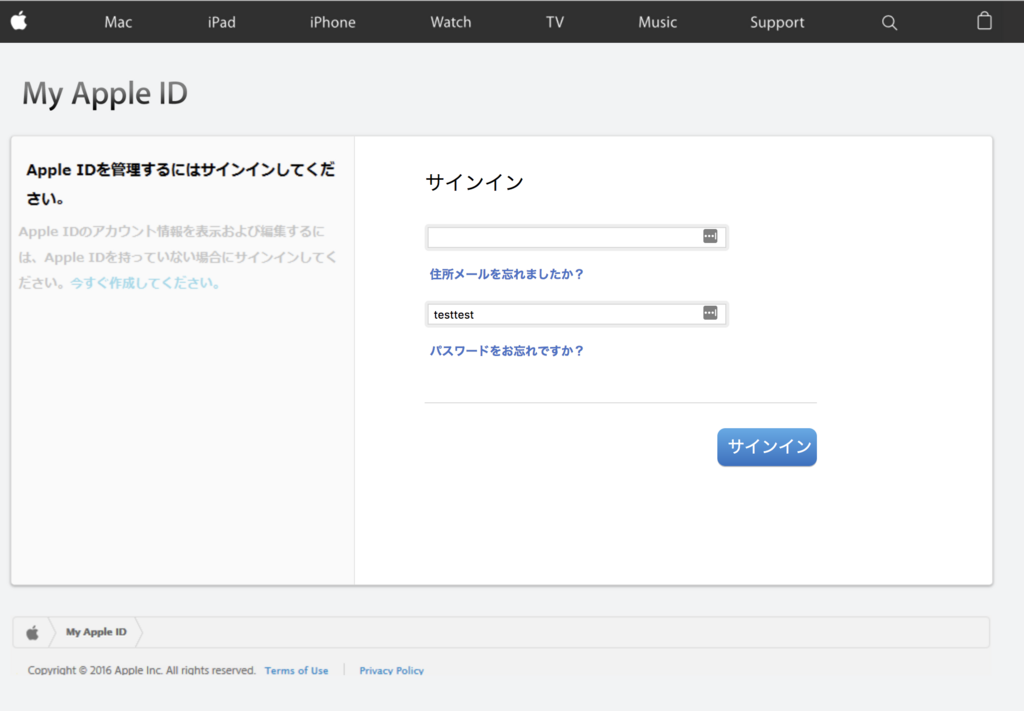1024x711 pixels.
Task: Click the My Apple ID breadcrumb item
Action: pos(96,632)
